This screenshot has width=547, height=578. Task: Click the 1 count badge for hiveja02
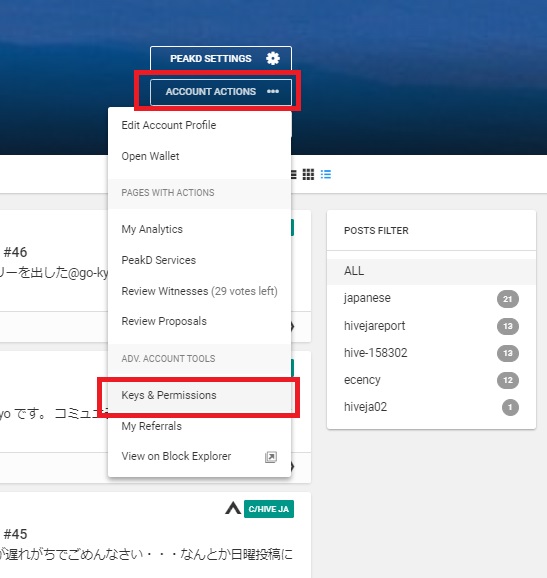(x=510, y=407)
